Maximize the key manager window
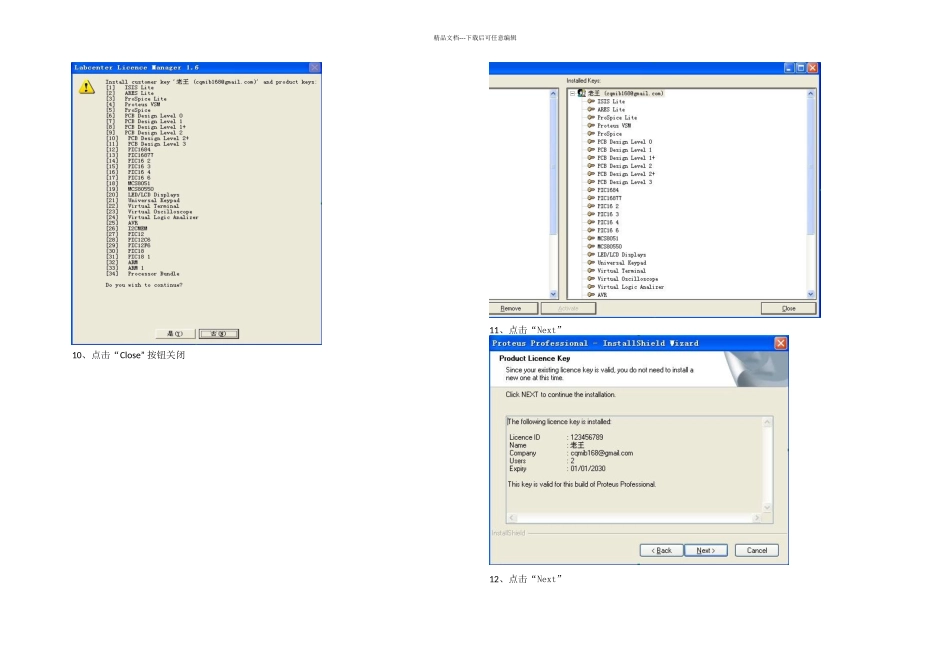950x672 pixels. coord(800,68)
